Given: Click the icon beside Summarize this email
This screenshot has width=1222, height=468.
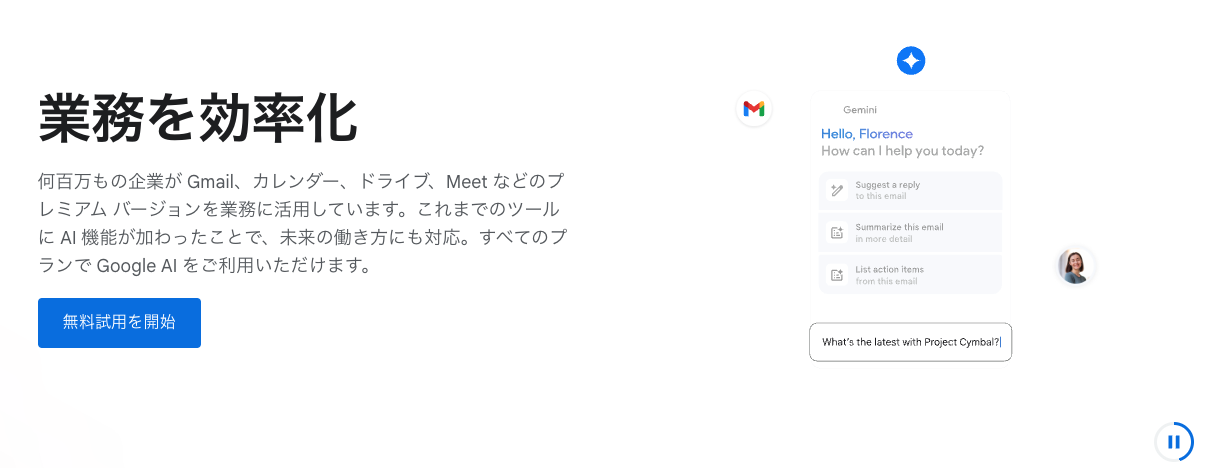Looking at the screenshot, I should (837, 232).
